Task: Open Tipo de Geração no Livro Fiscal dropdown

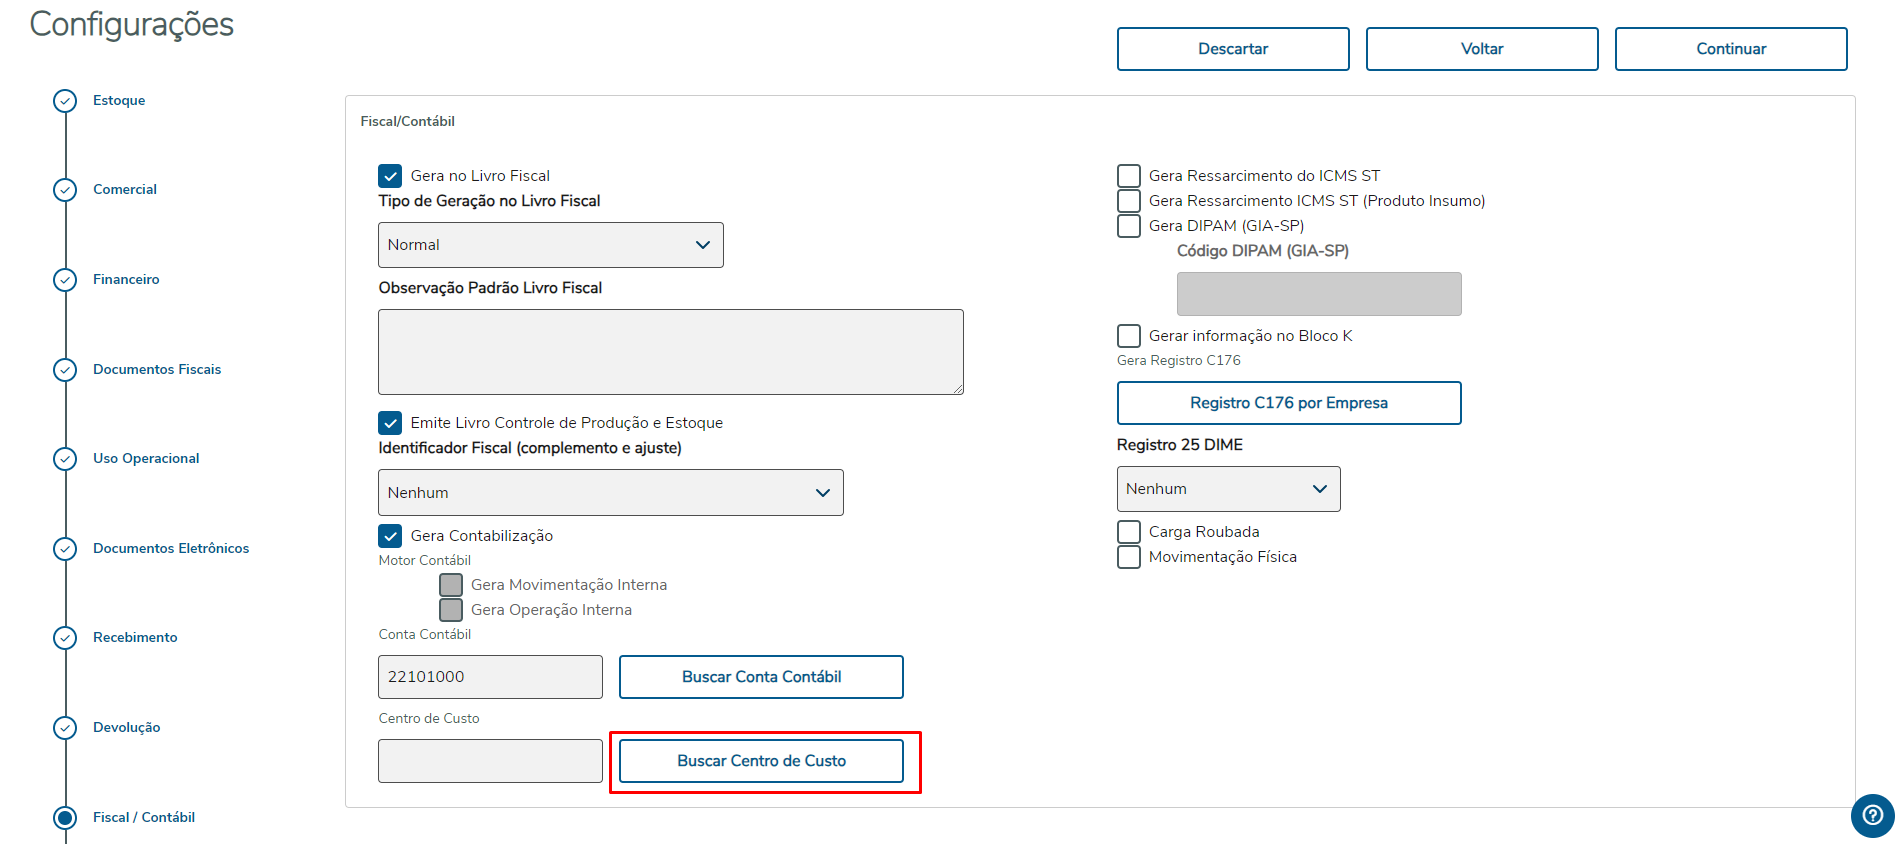Action: (550, 245)
